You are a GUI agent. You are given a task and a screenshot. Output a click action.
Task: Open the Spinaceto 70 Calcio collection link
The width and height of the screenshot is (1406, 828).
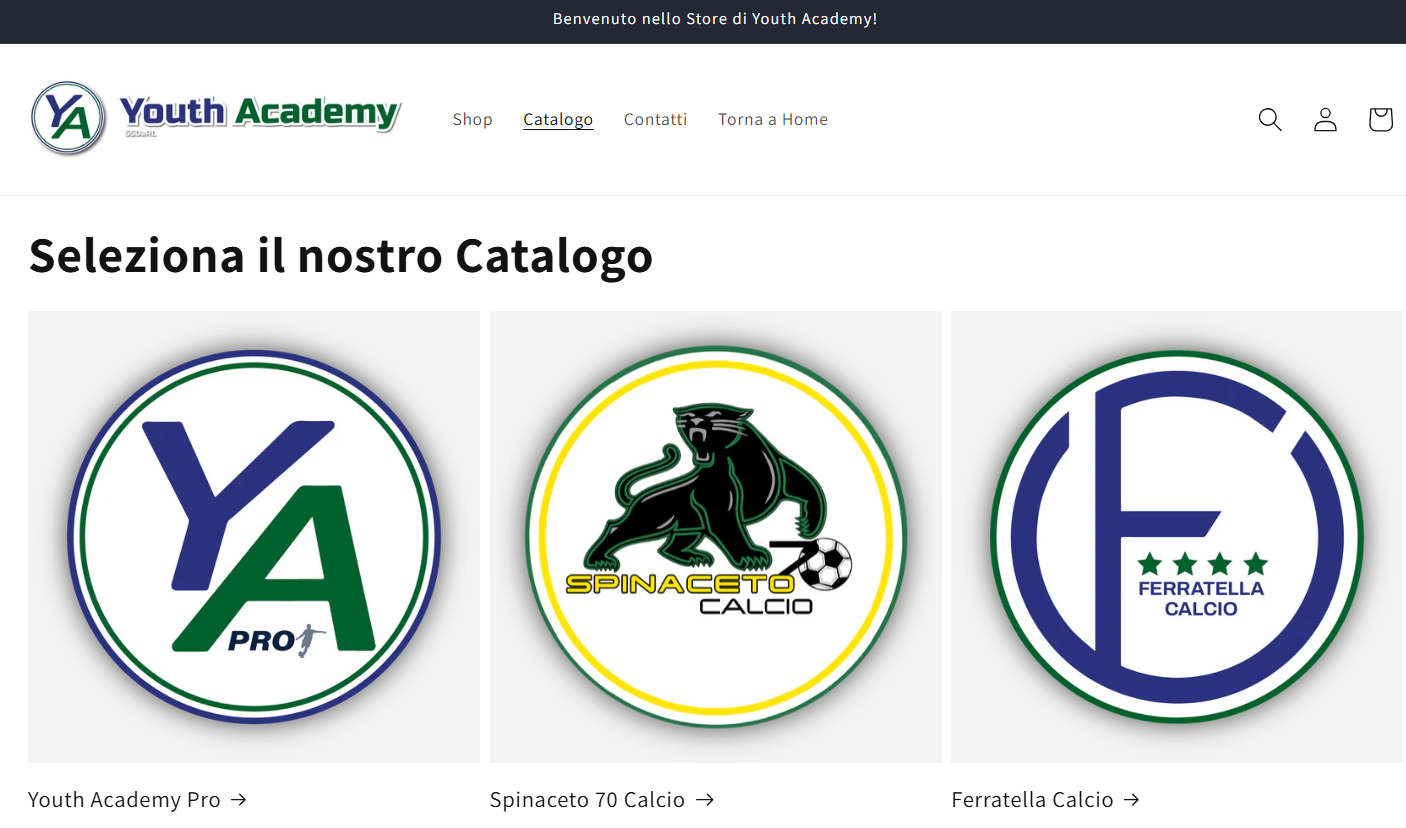pos(587,799)
